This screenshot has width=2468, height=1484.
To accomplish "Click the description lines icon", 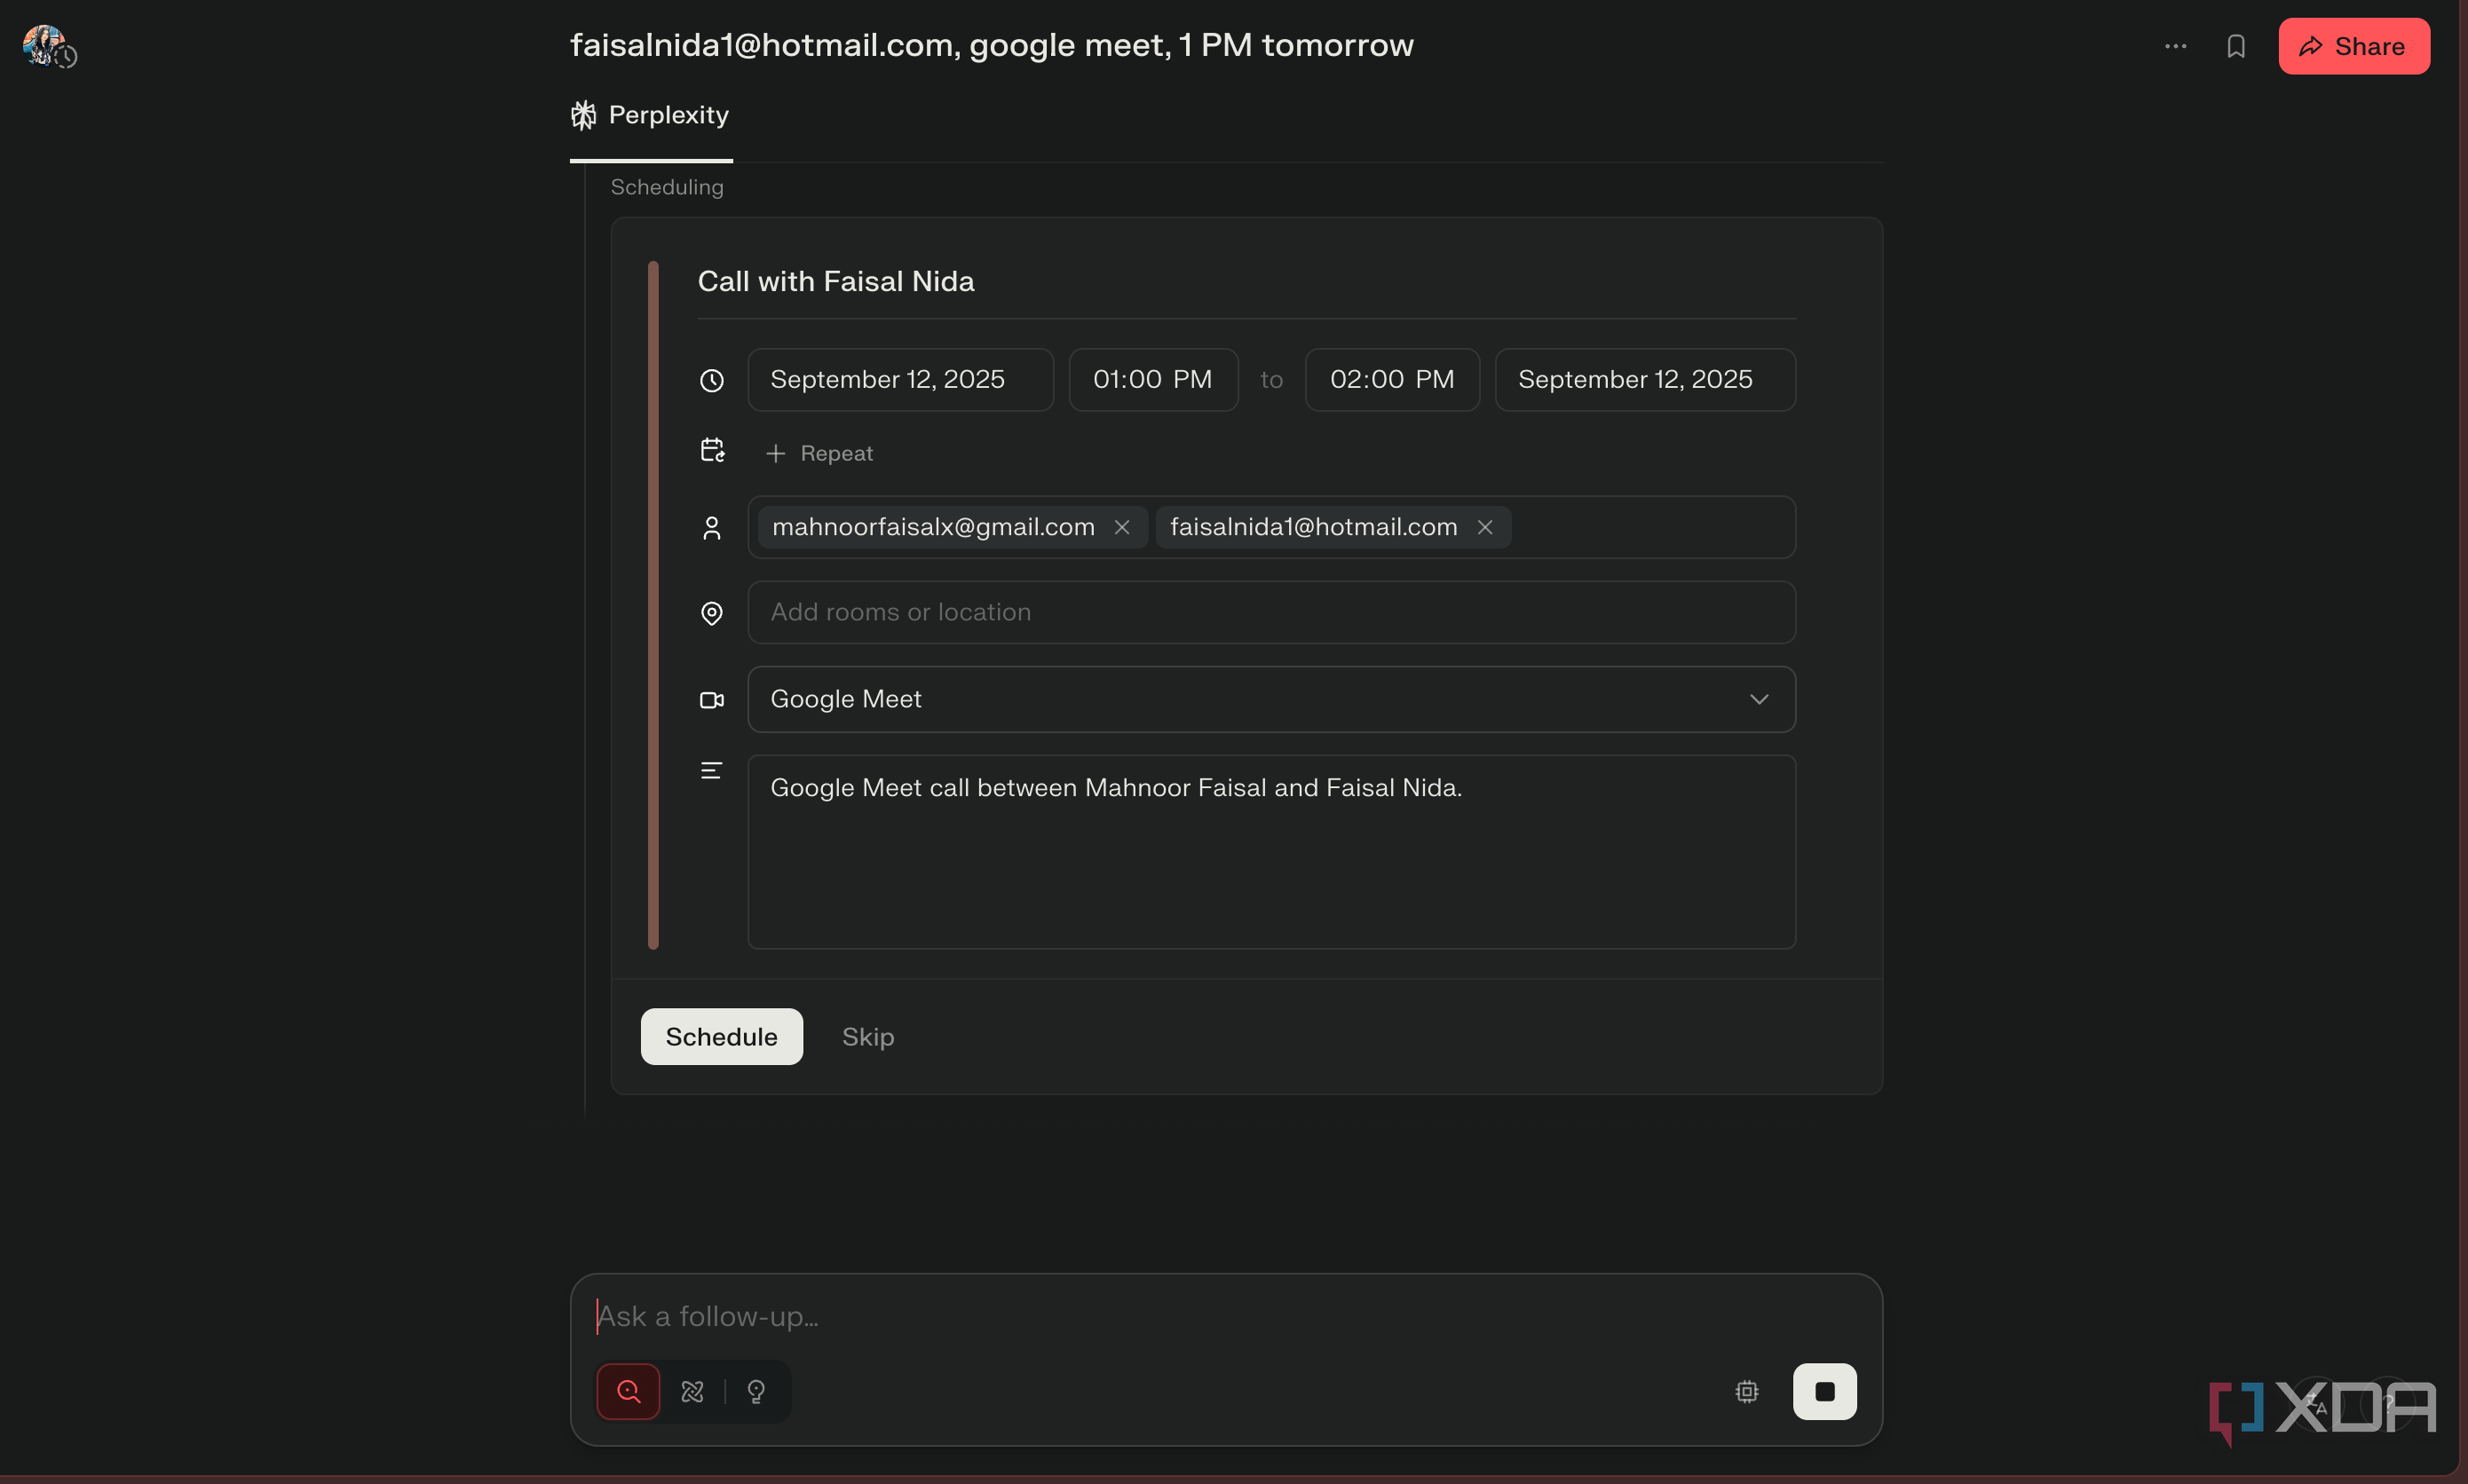I will tap(711, 770).
